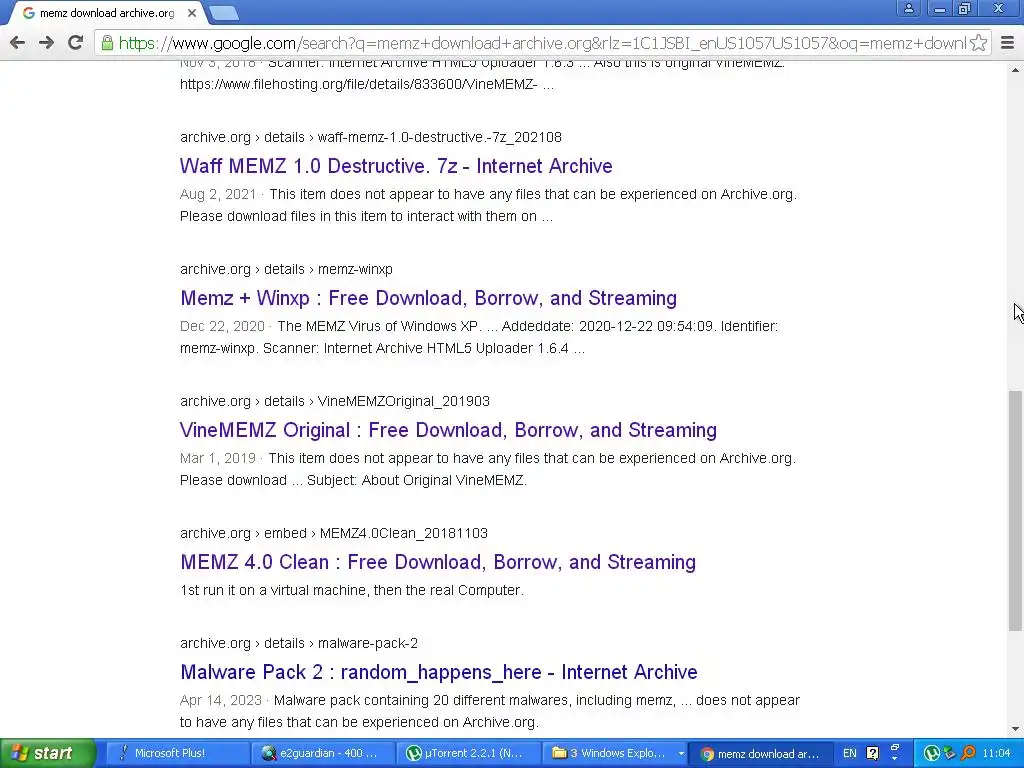Switch to e2guardian taskbar window
The image size is (1024, 768).
coord(323,753)
